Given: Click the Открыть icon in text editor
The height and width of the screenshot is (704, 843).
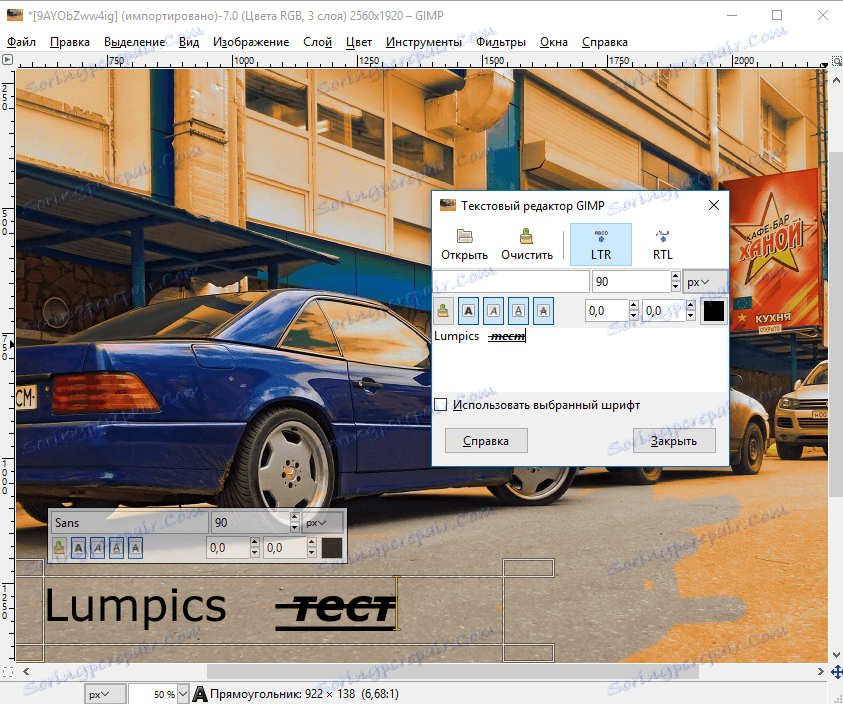Looking at the screenshot, I should coord(464,244).
